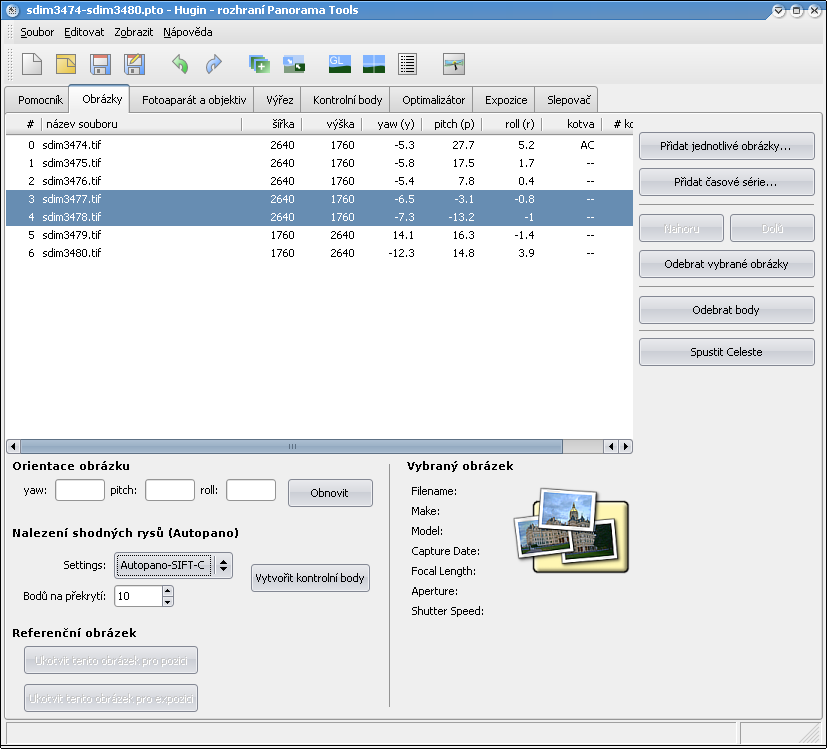Undo the last action with green arrow

pos(180,65)
